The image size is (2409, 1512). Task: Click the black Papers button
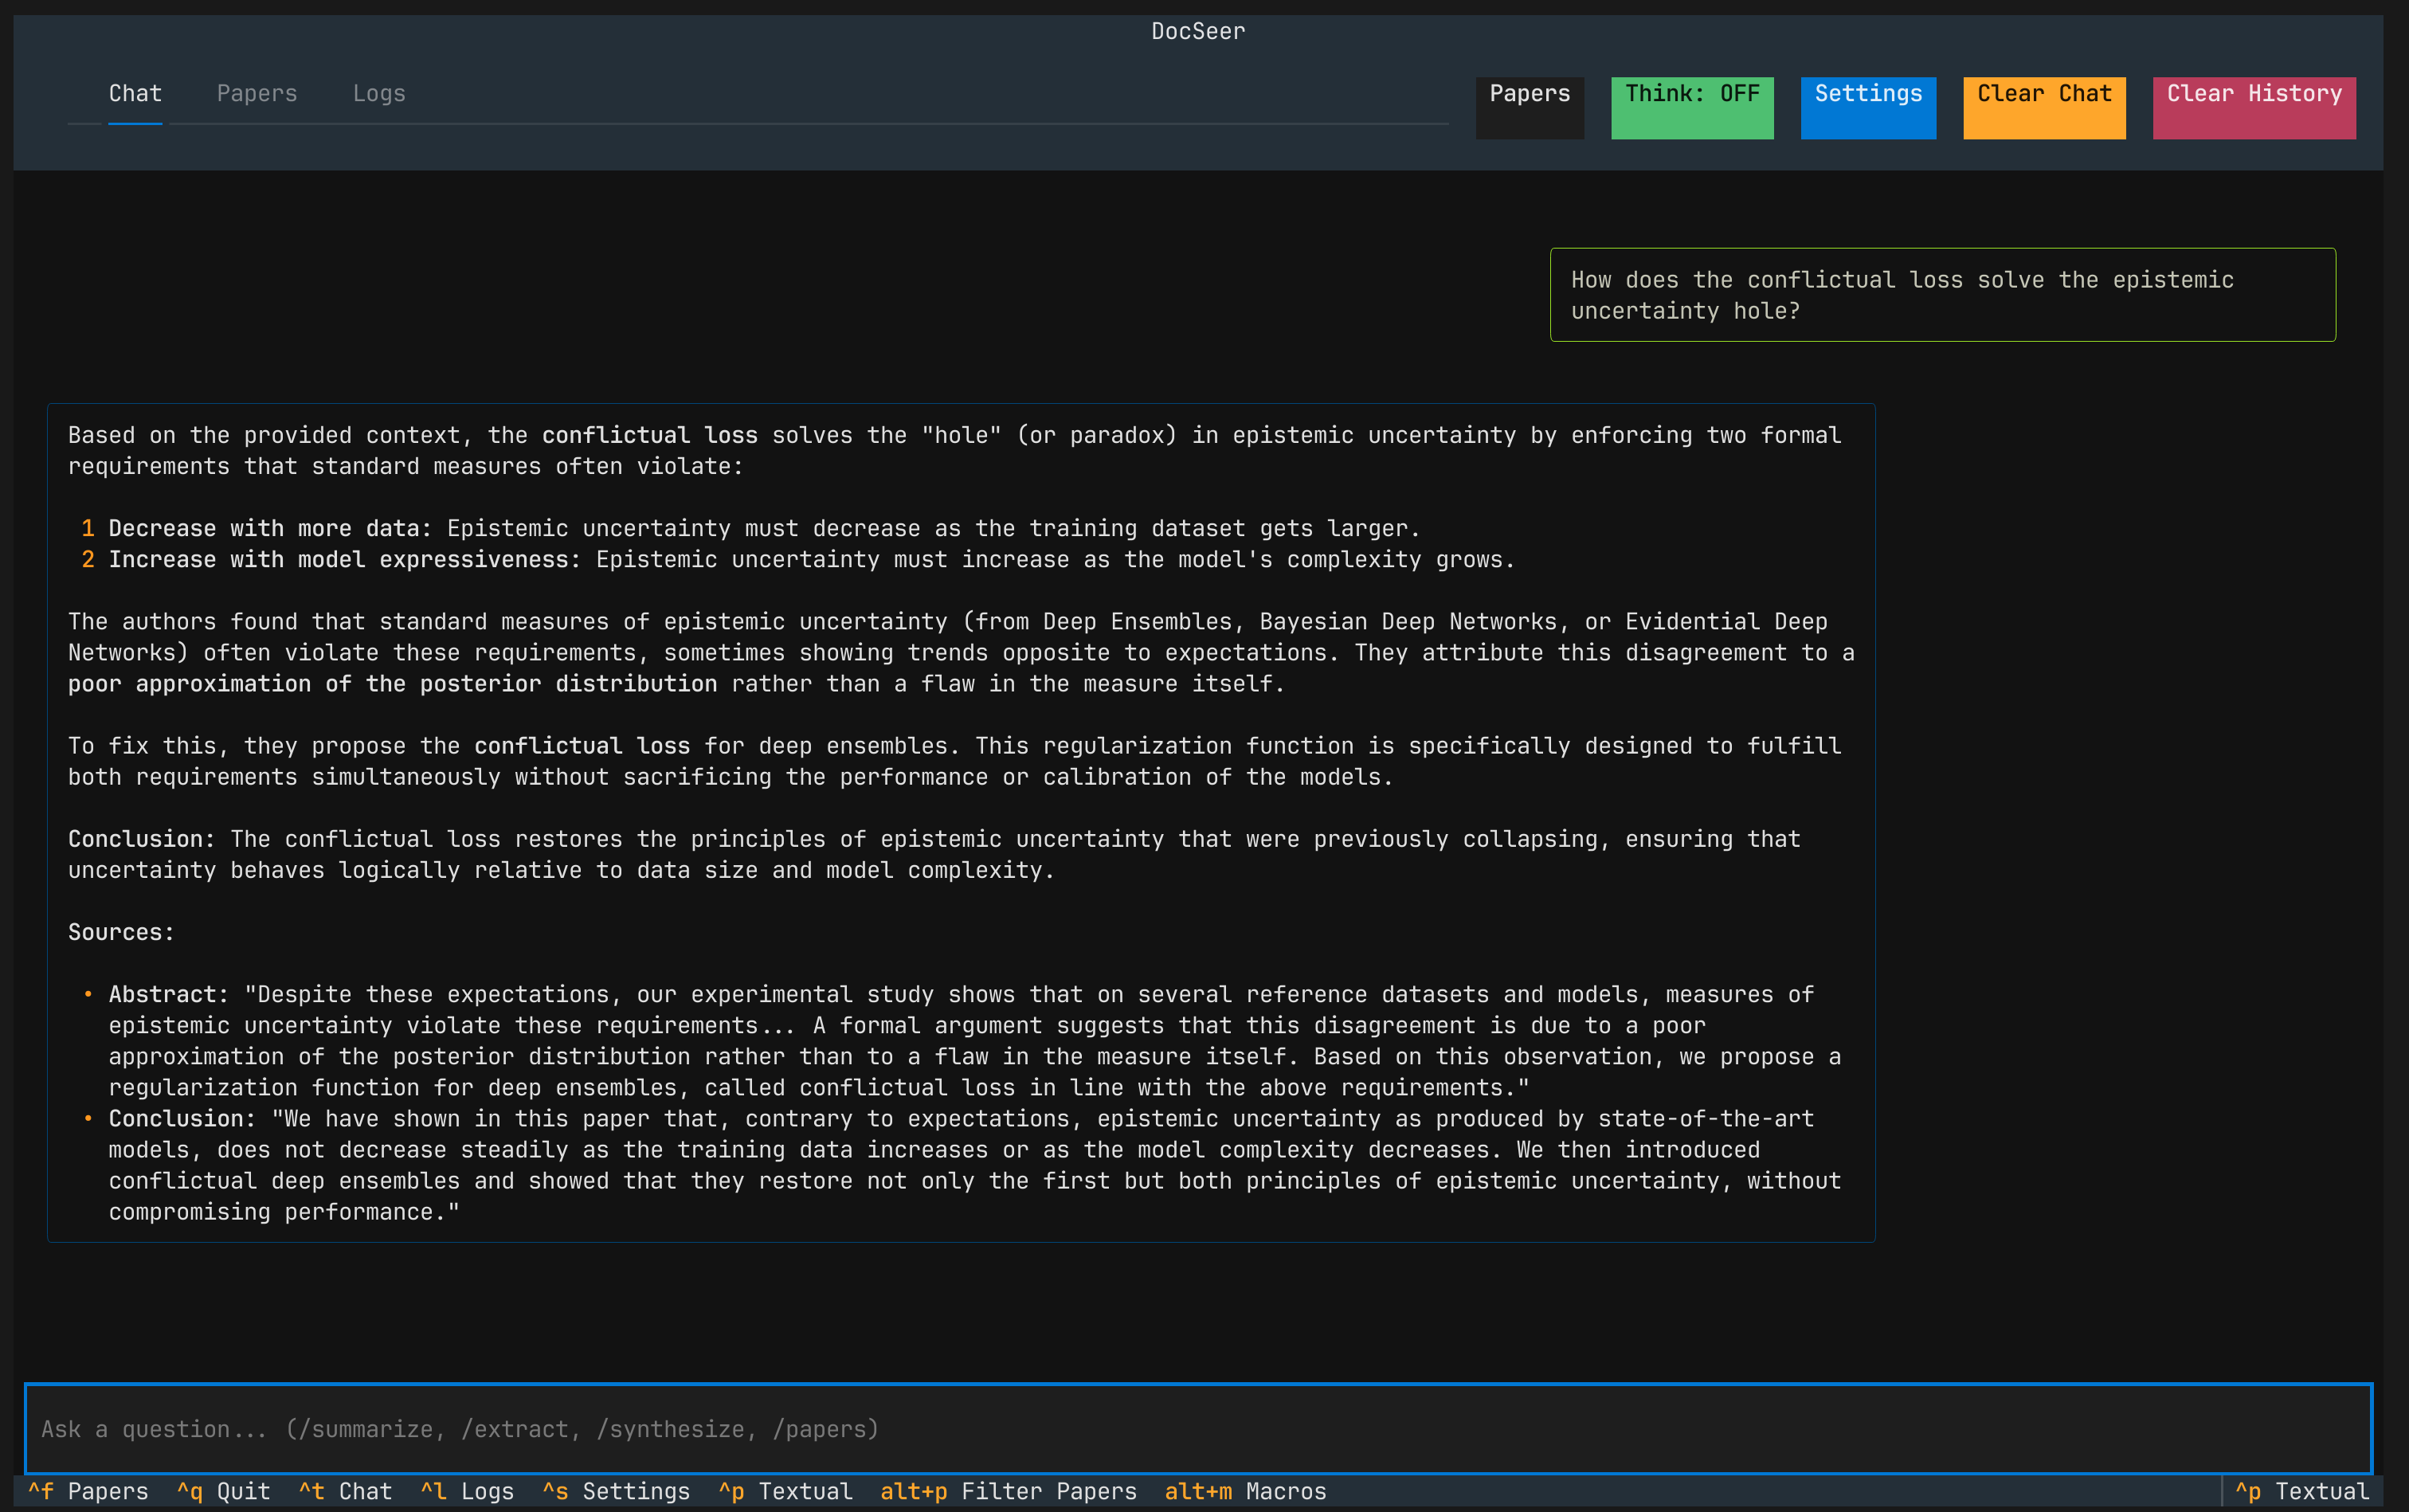(x=1529, y=108)
